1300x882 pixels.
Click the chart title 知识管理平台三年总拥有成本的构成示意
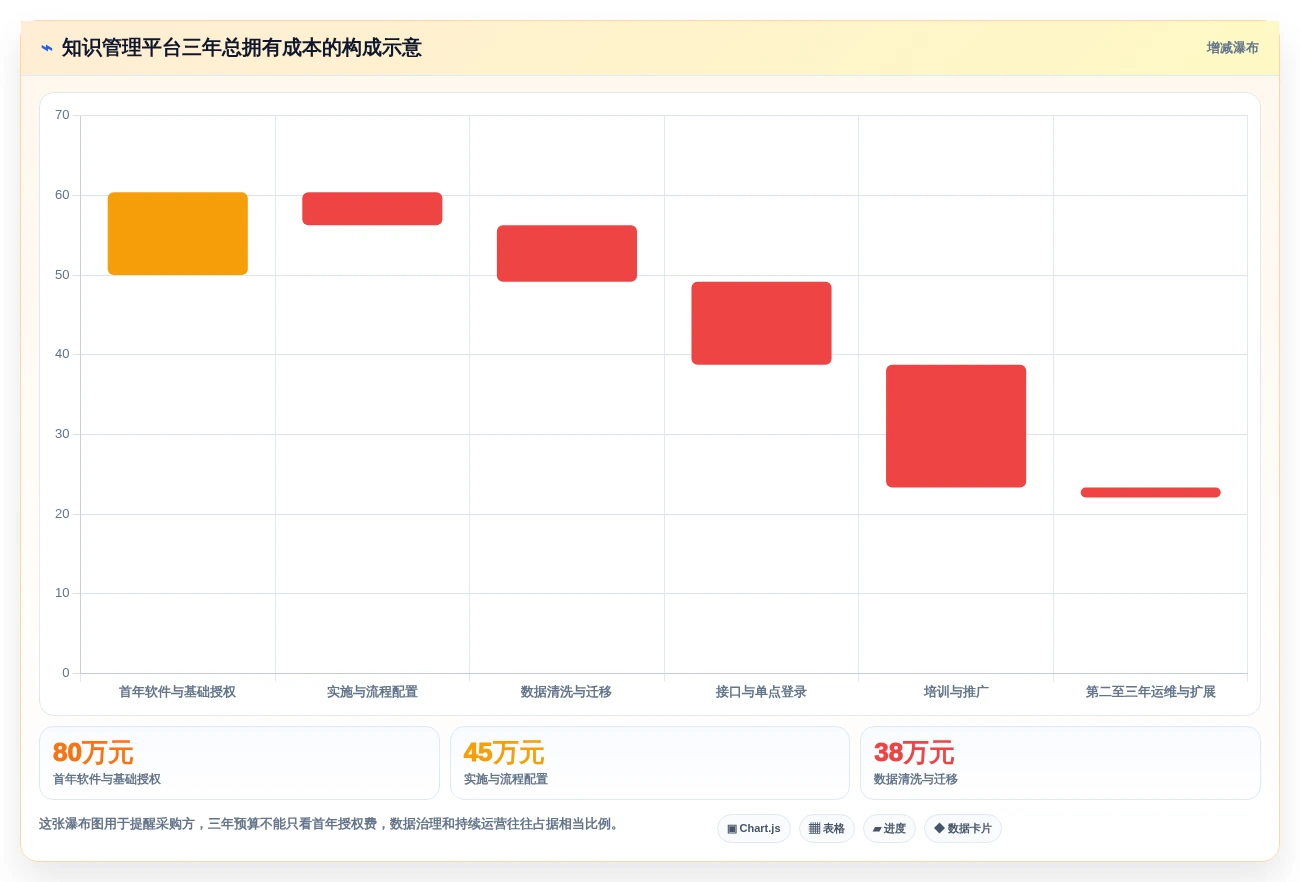(242, 48)
